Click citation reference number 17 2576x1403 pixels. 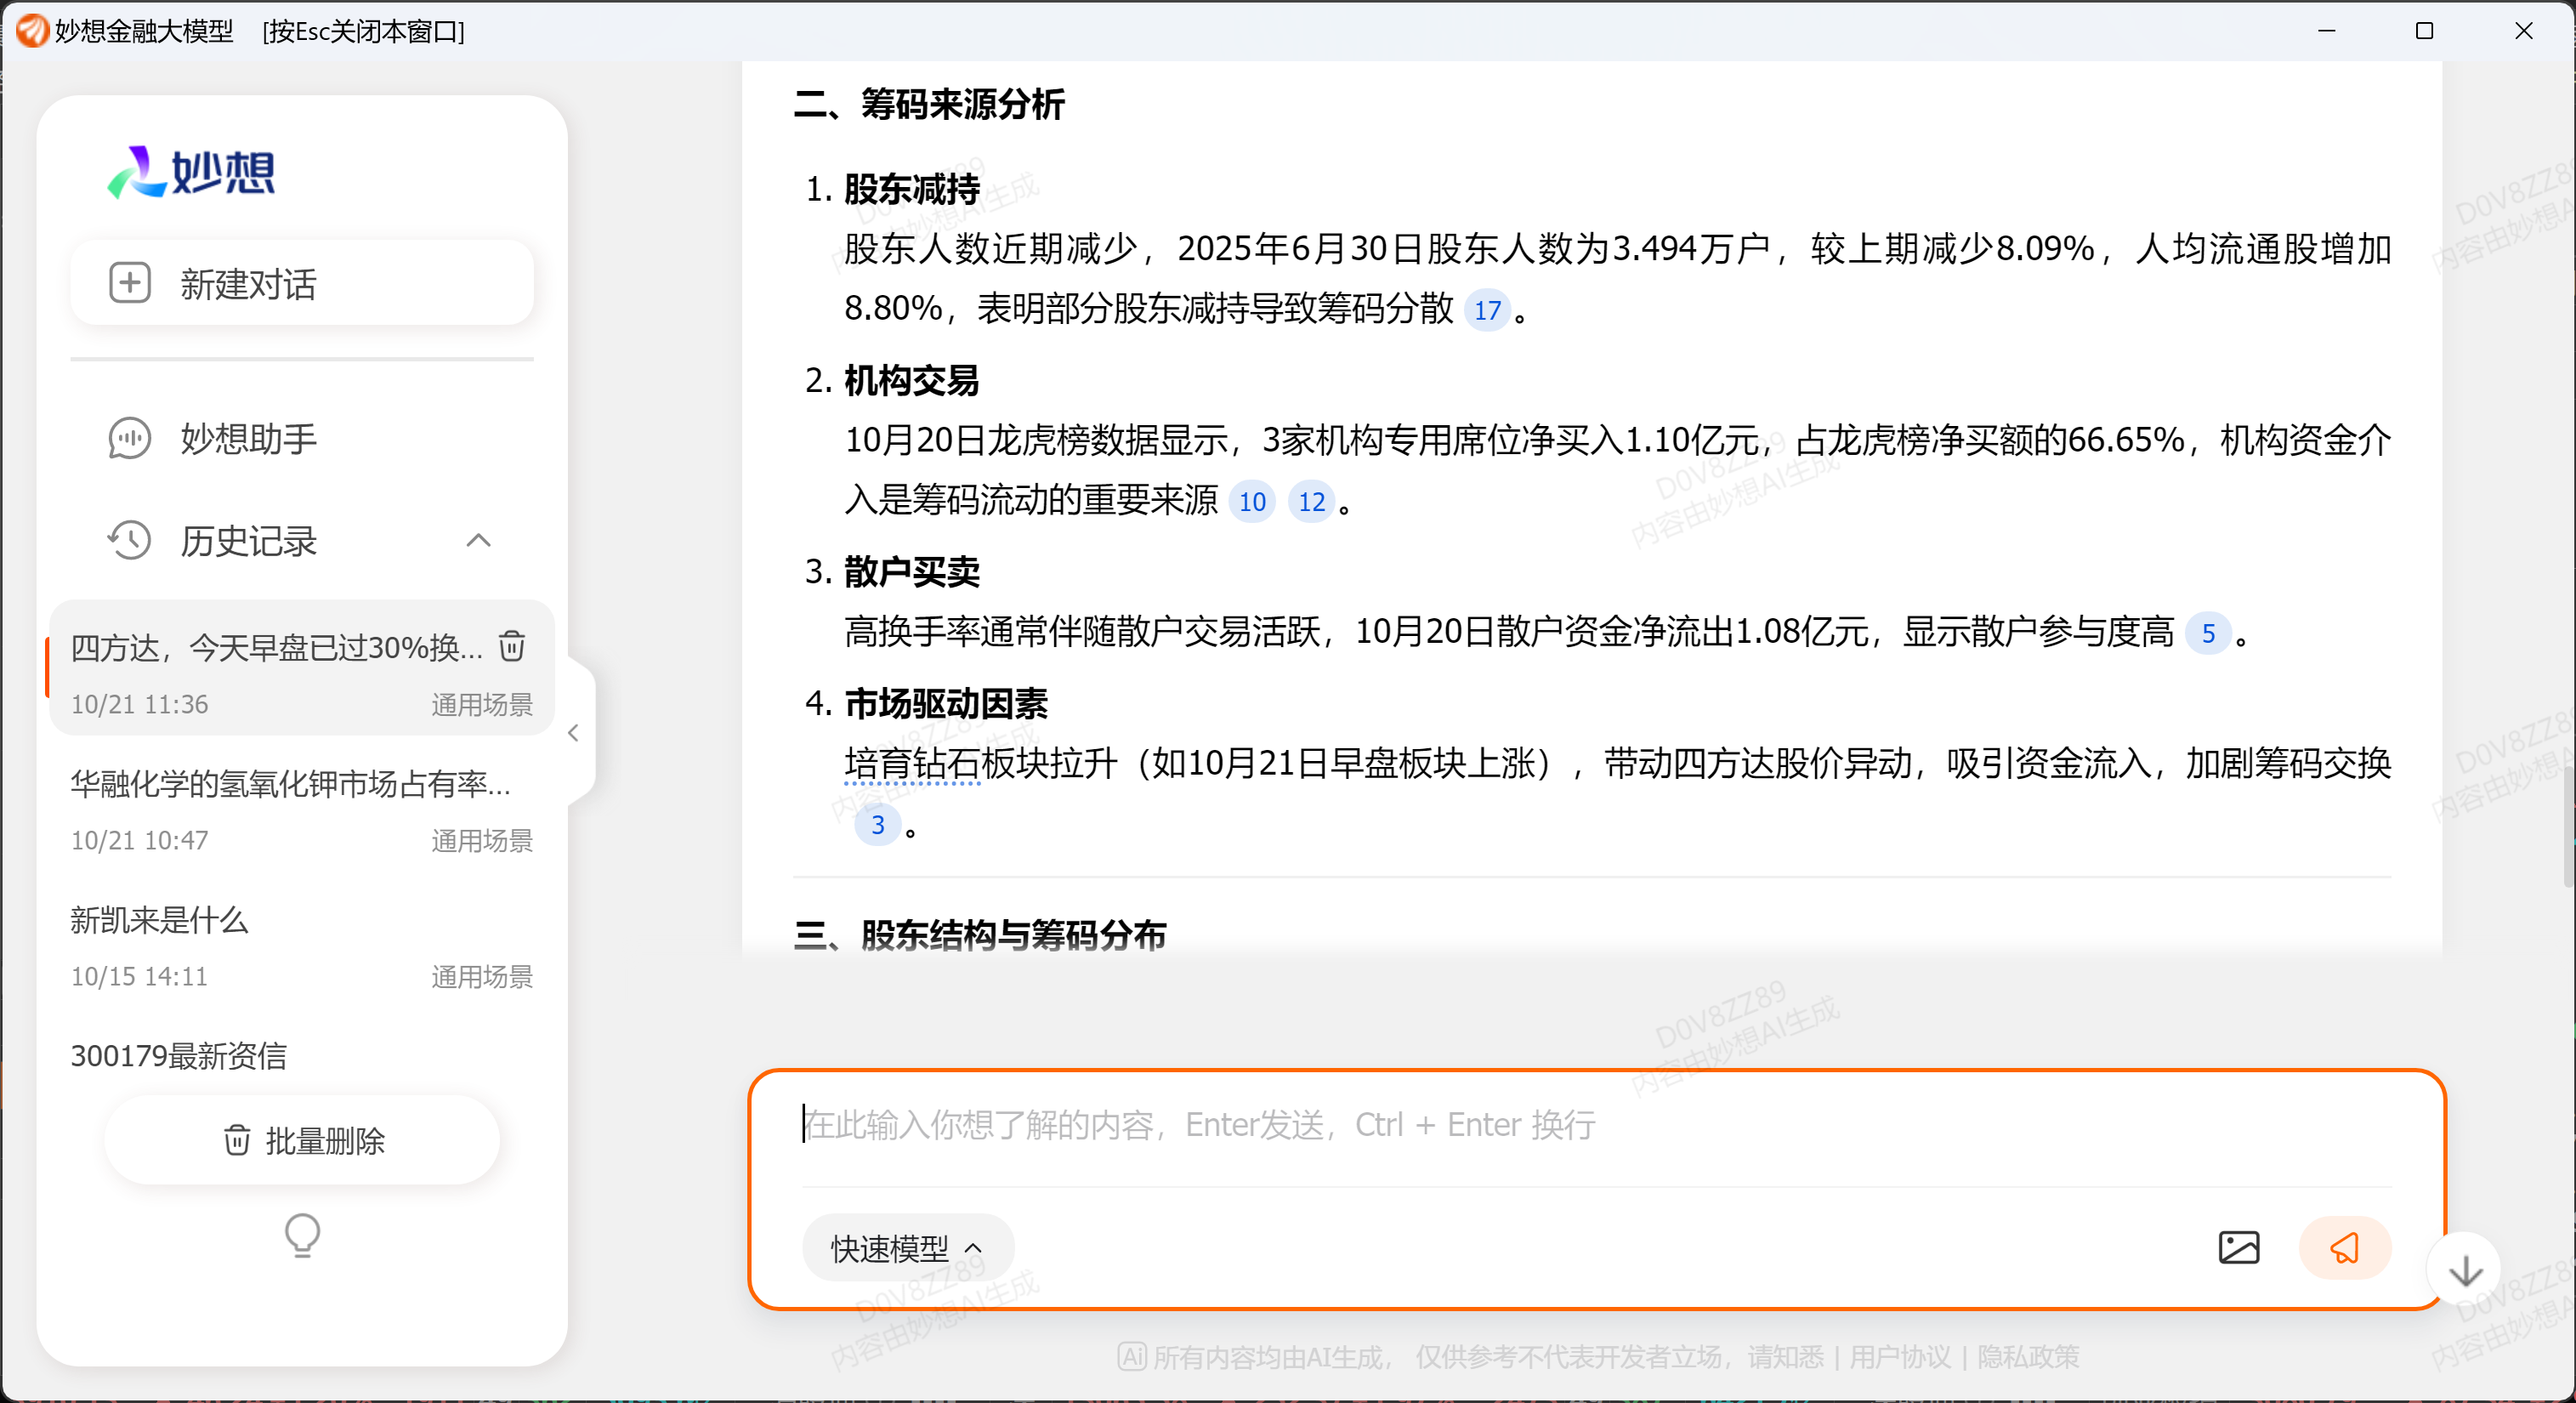pos(1486,310)
